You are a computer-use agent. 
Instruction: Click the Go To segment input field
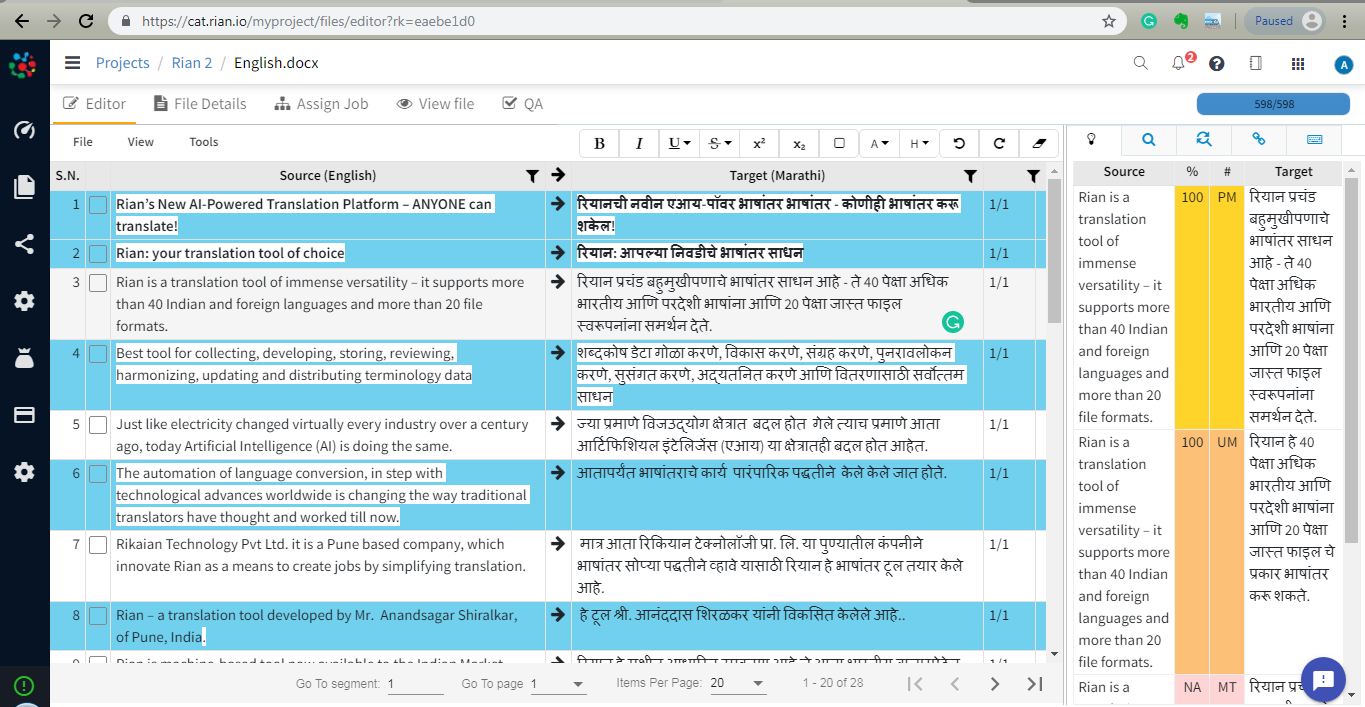415,684
